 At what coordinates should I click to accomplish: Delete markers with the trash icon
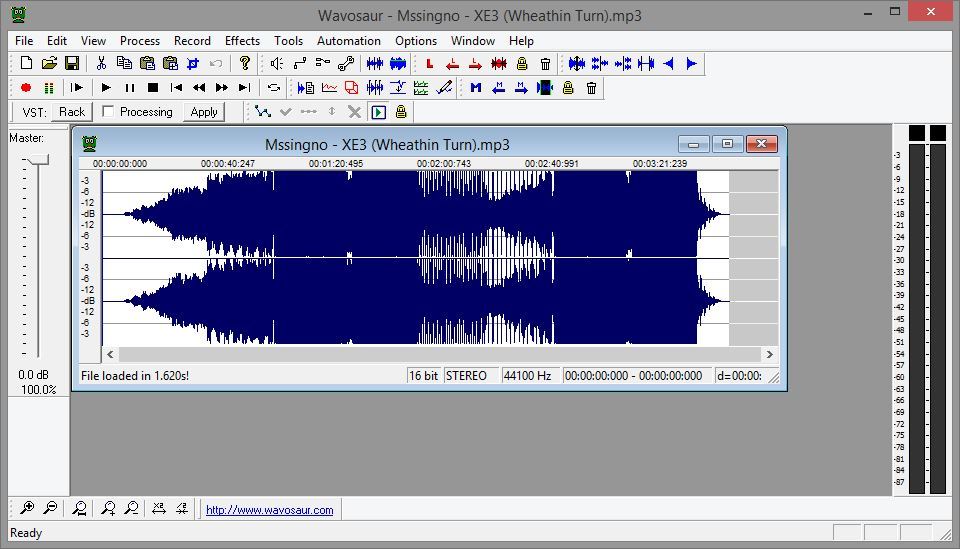pyautogui.click(x=591, y=88)
